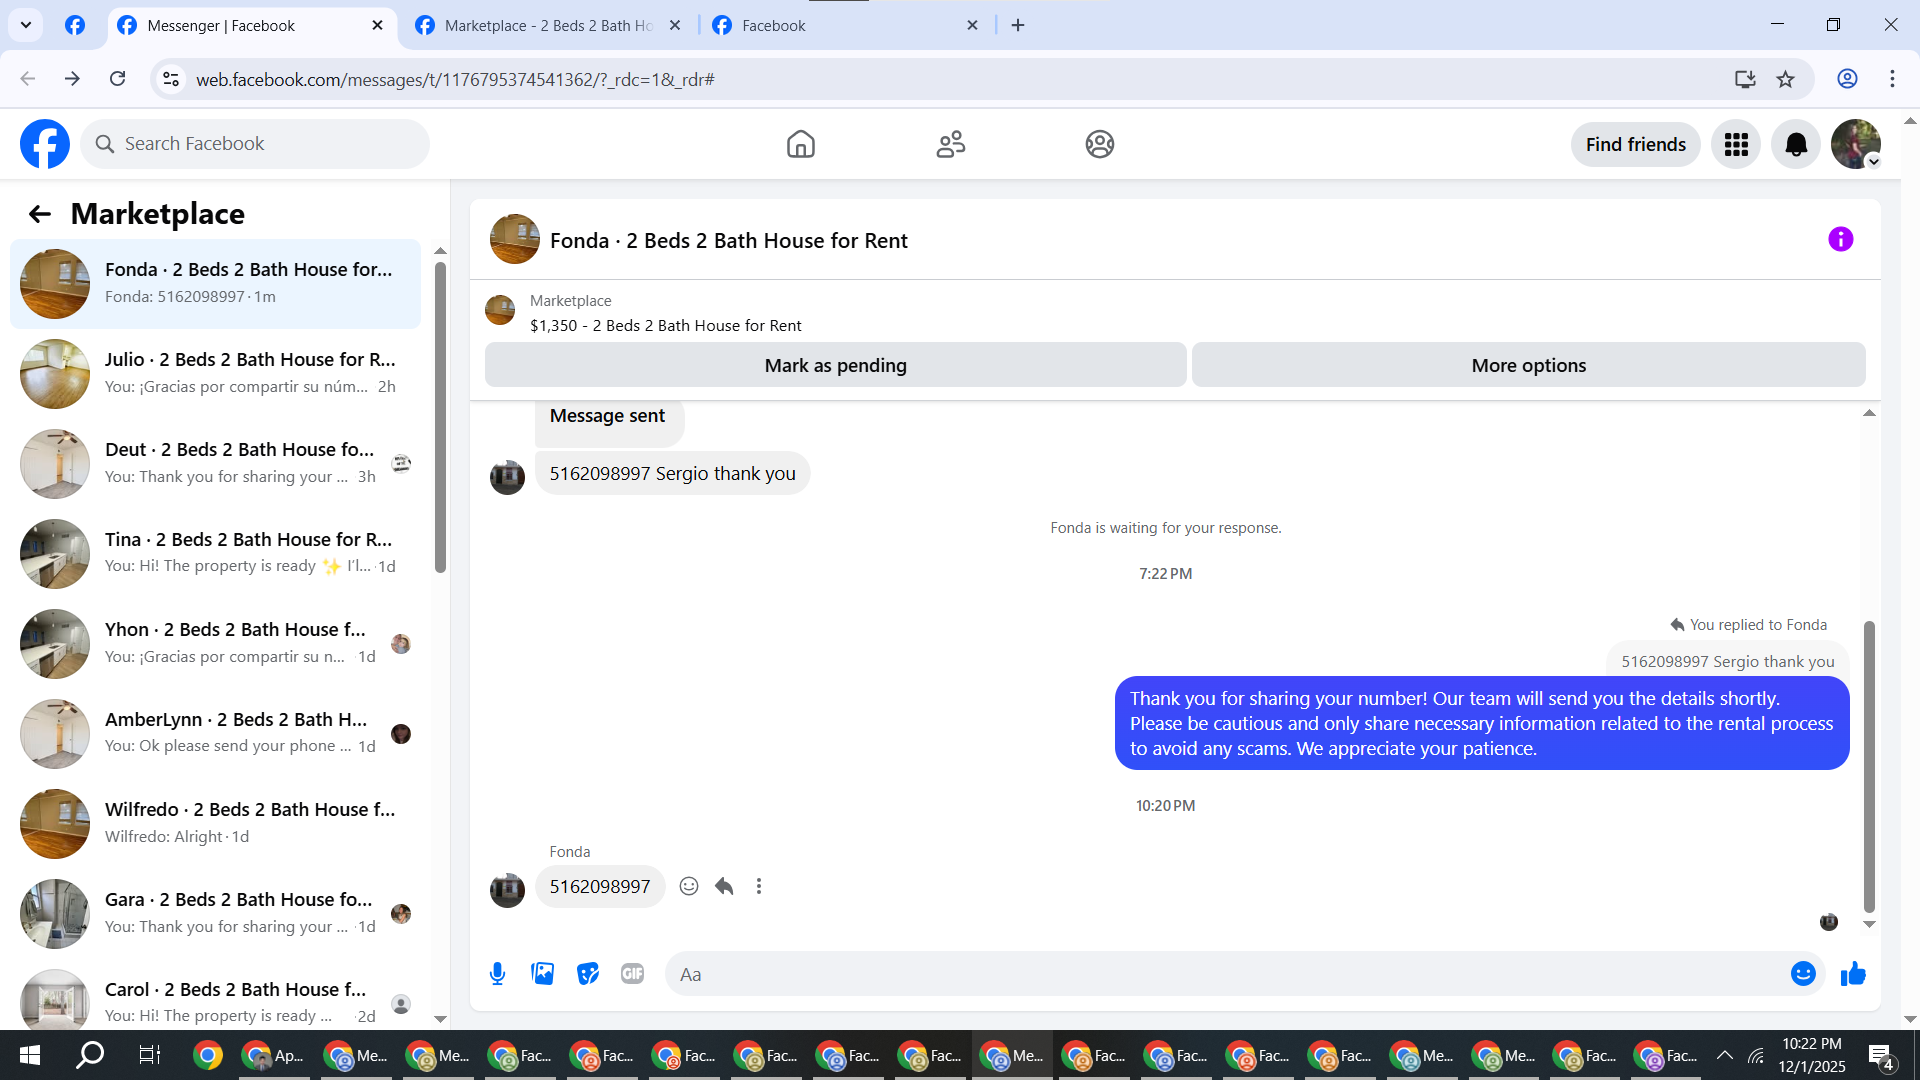
Task: Choose a sticker icon
Action: (588, 974)
